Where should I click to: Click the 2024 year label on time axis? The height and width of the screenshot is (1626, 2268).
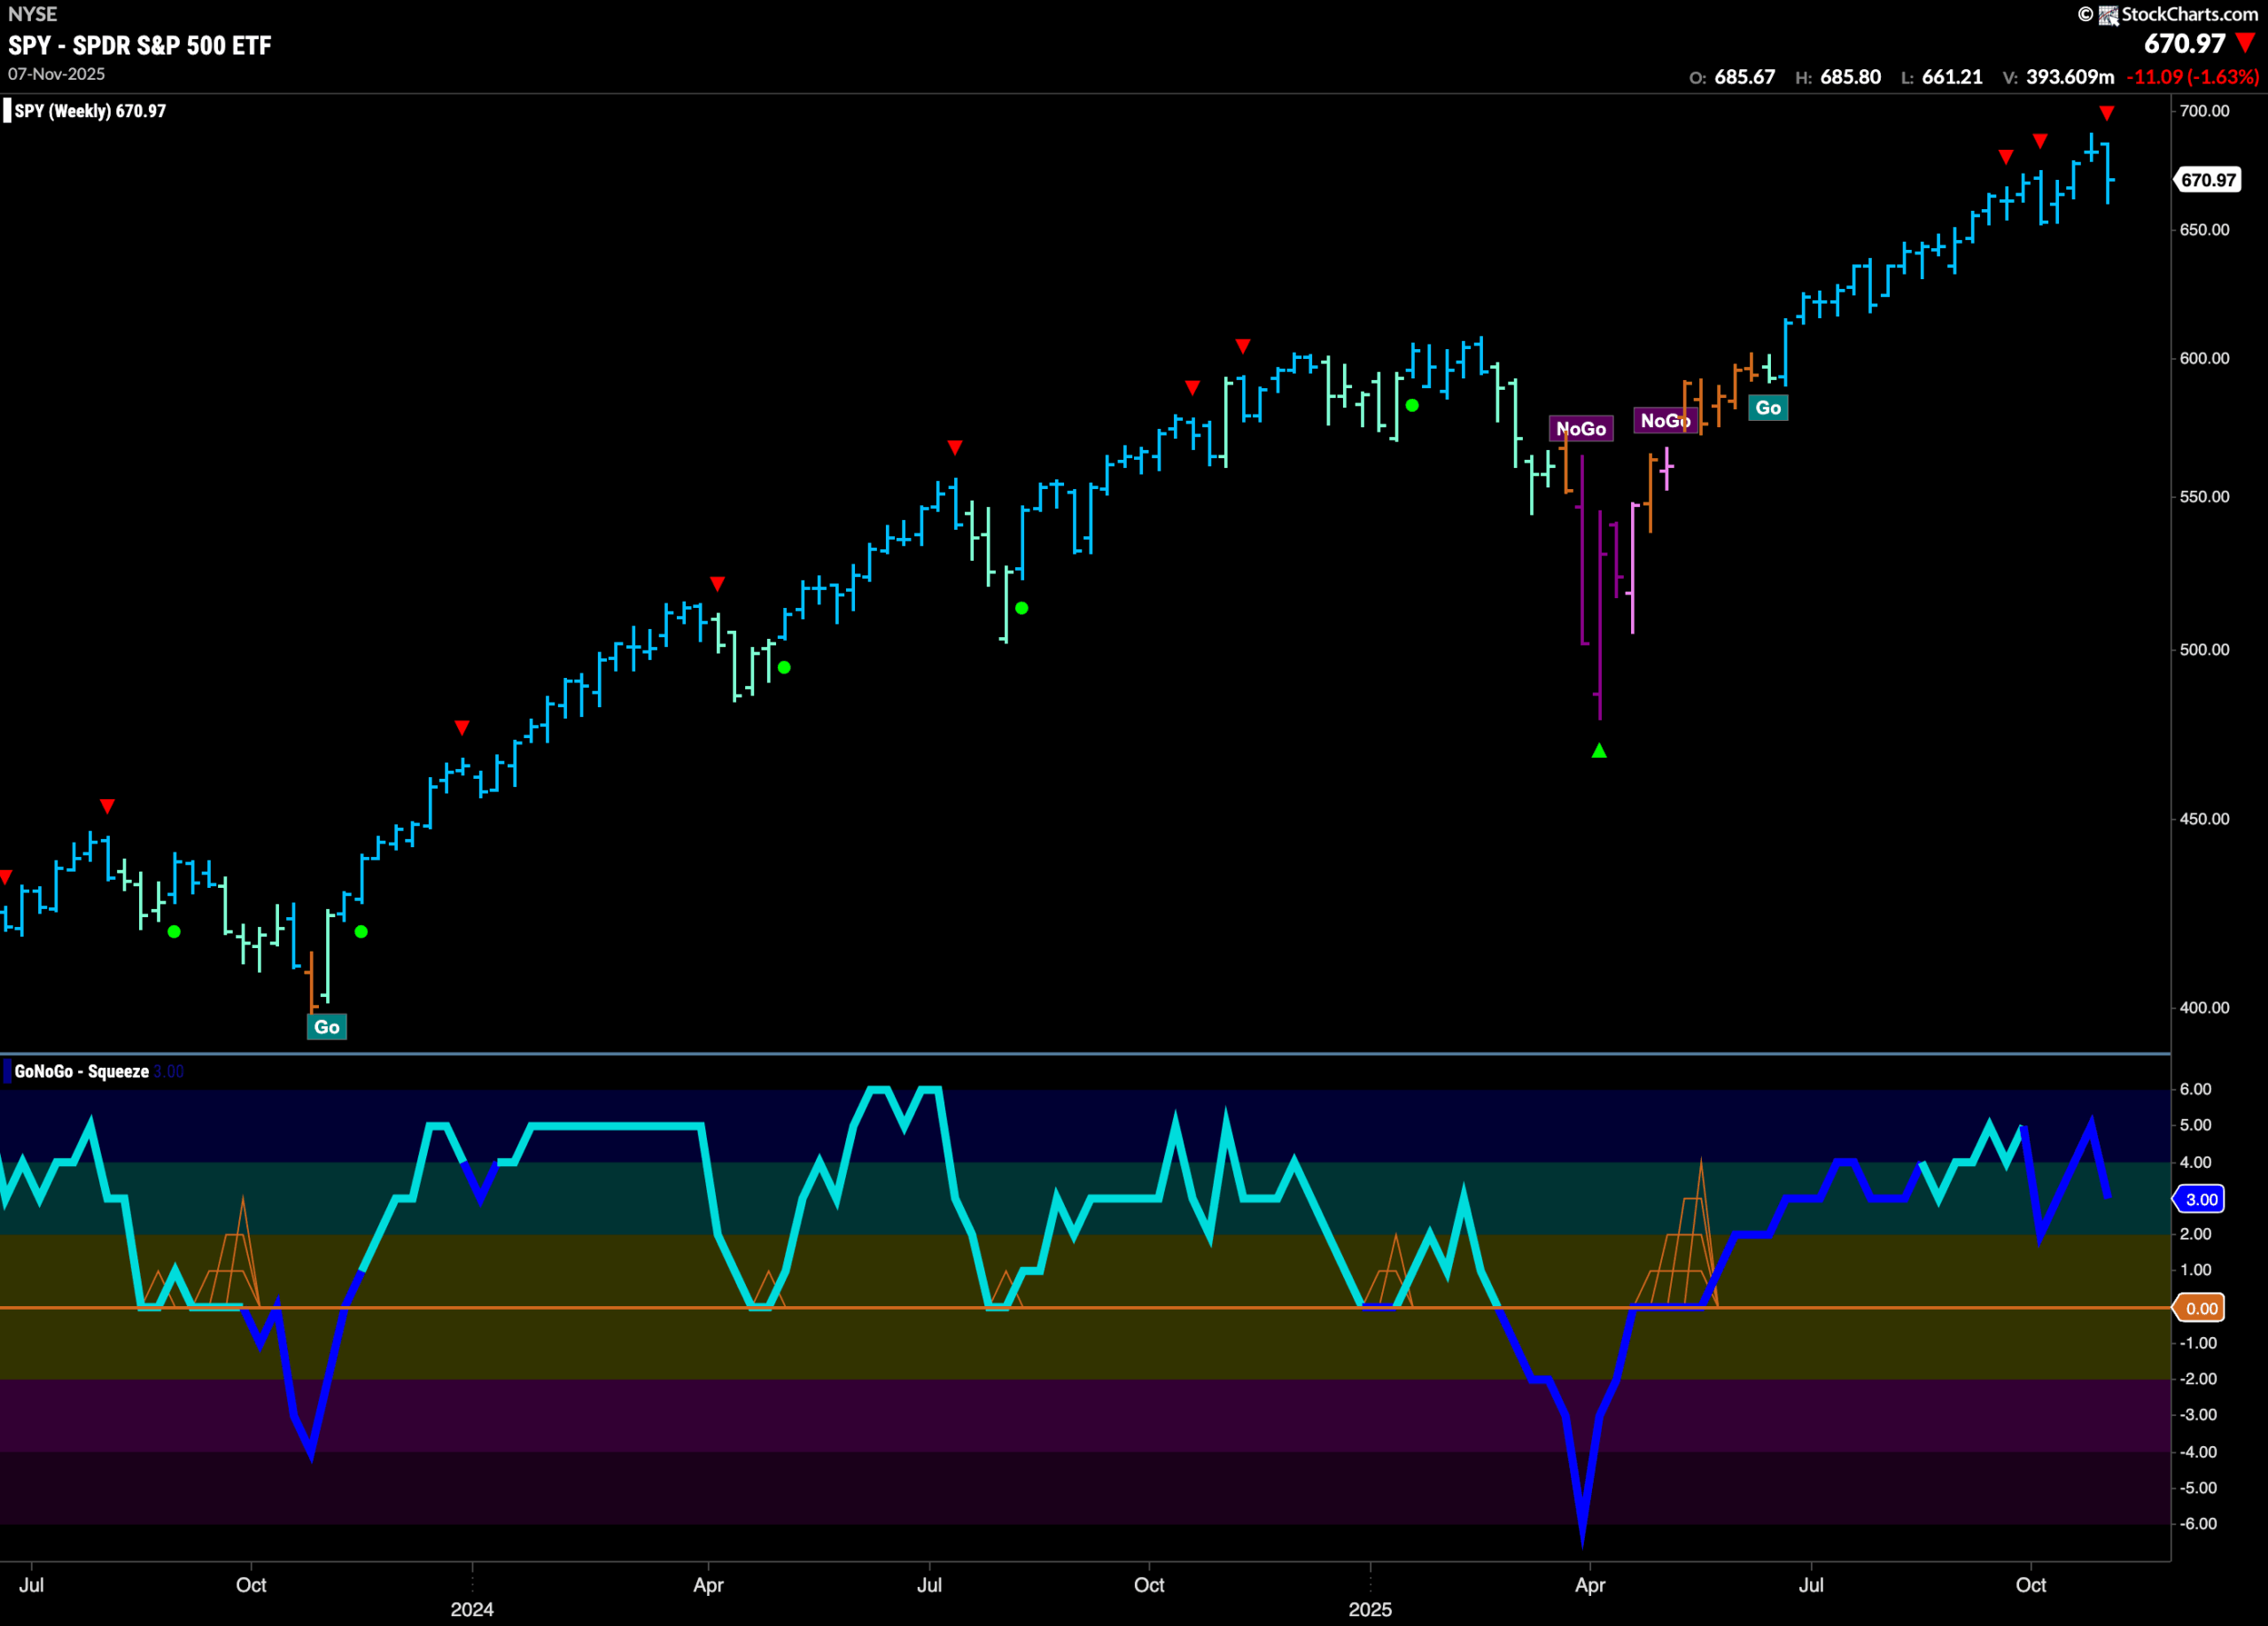tap(472, 1609)
